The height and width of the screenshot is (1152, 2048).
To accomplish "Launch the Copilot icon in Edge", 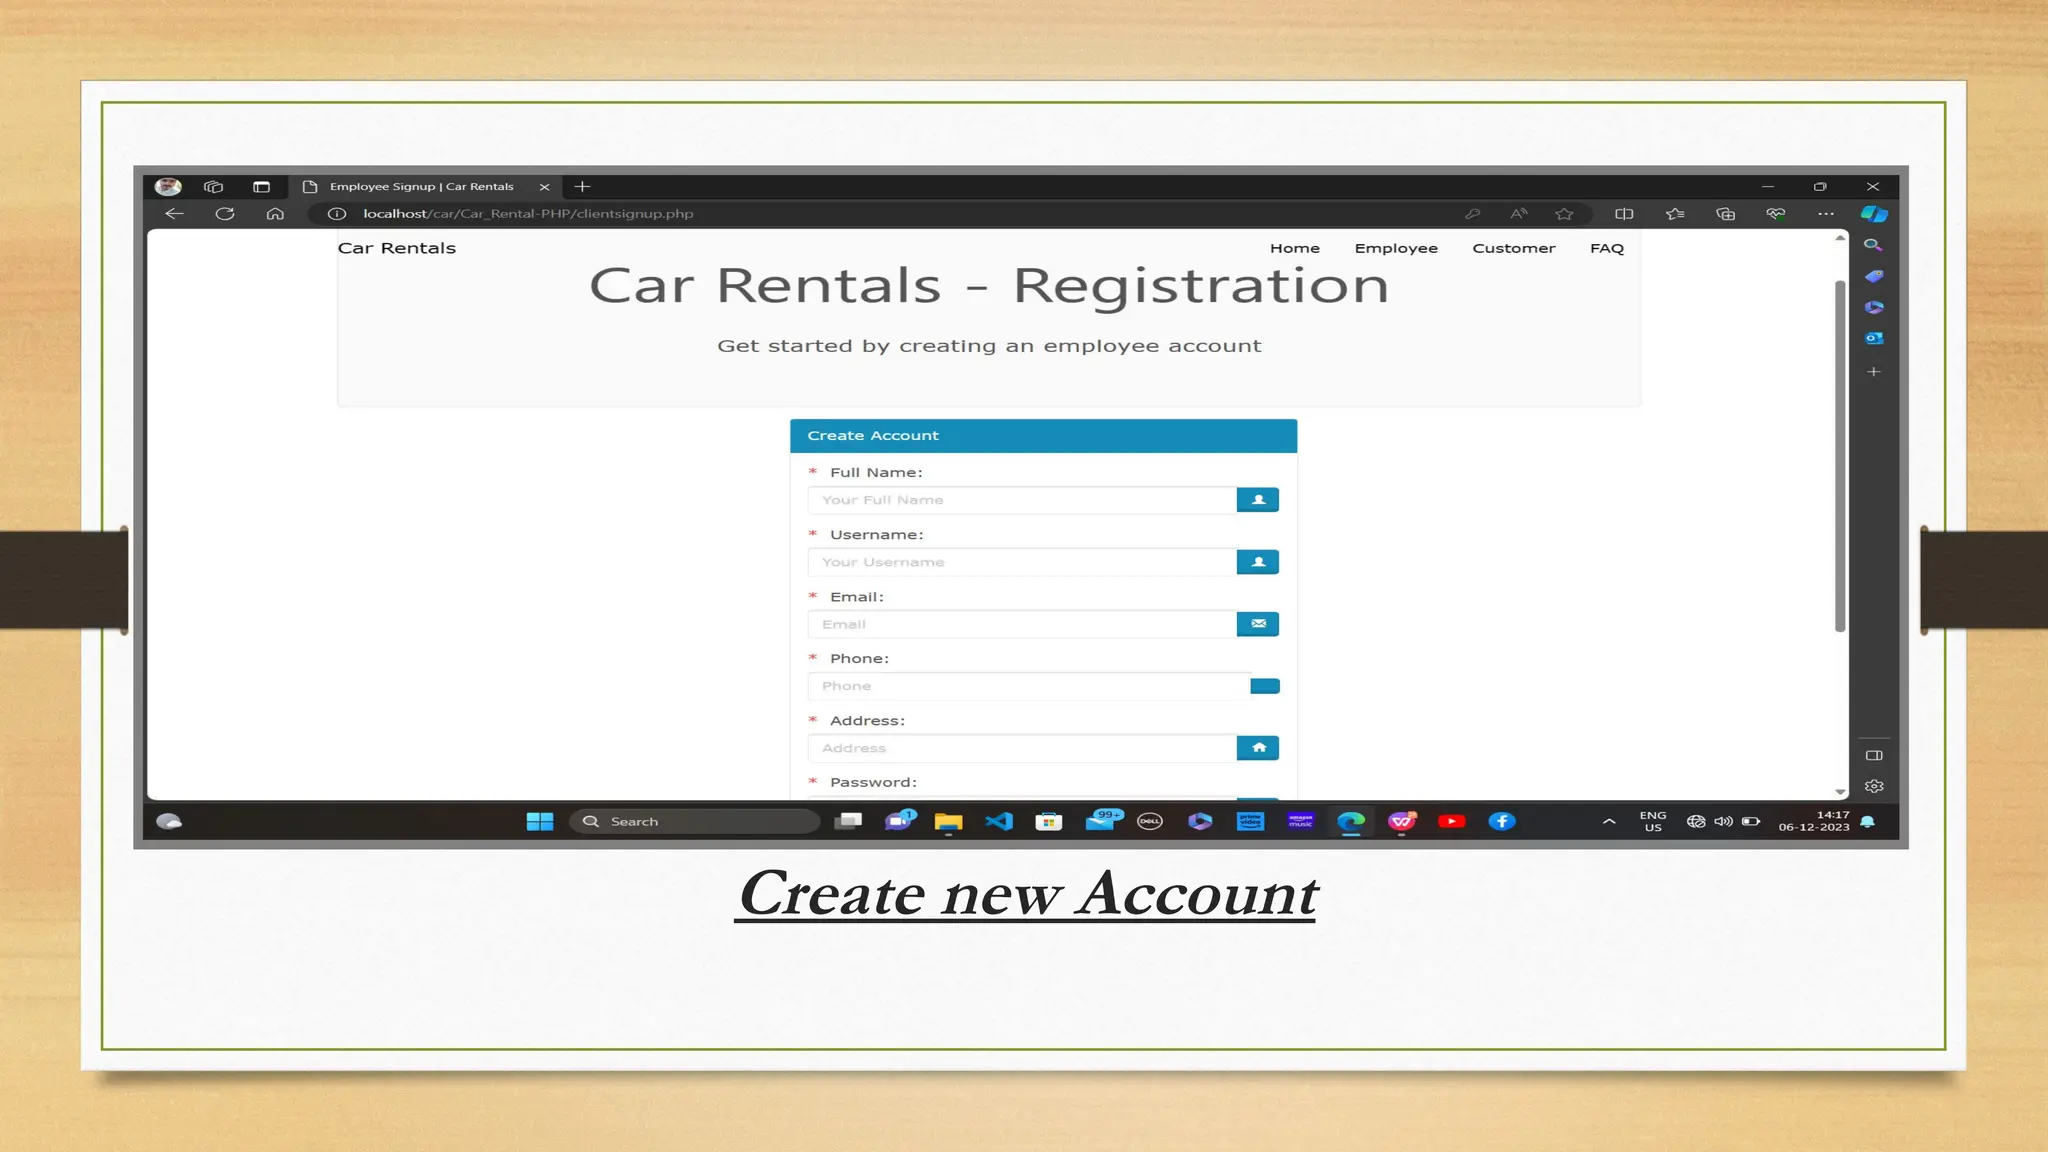I will (1874, 214).
